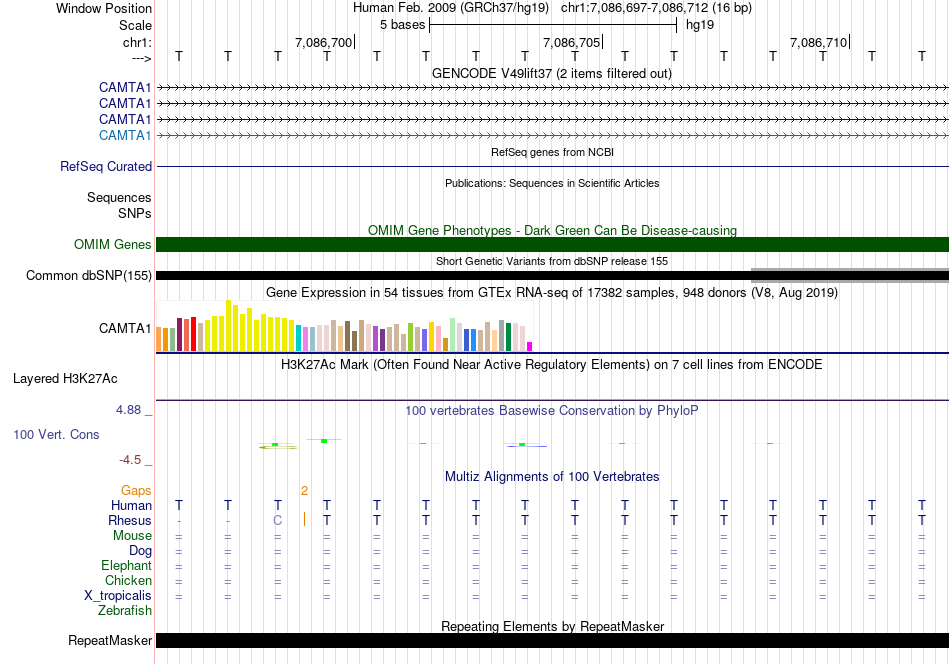This screenshot has width=950, height=664.
Task: Click the SNPs publications label
Action: [135, 213]
